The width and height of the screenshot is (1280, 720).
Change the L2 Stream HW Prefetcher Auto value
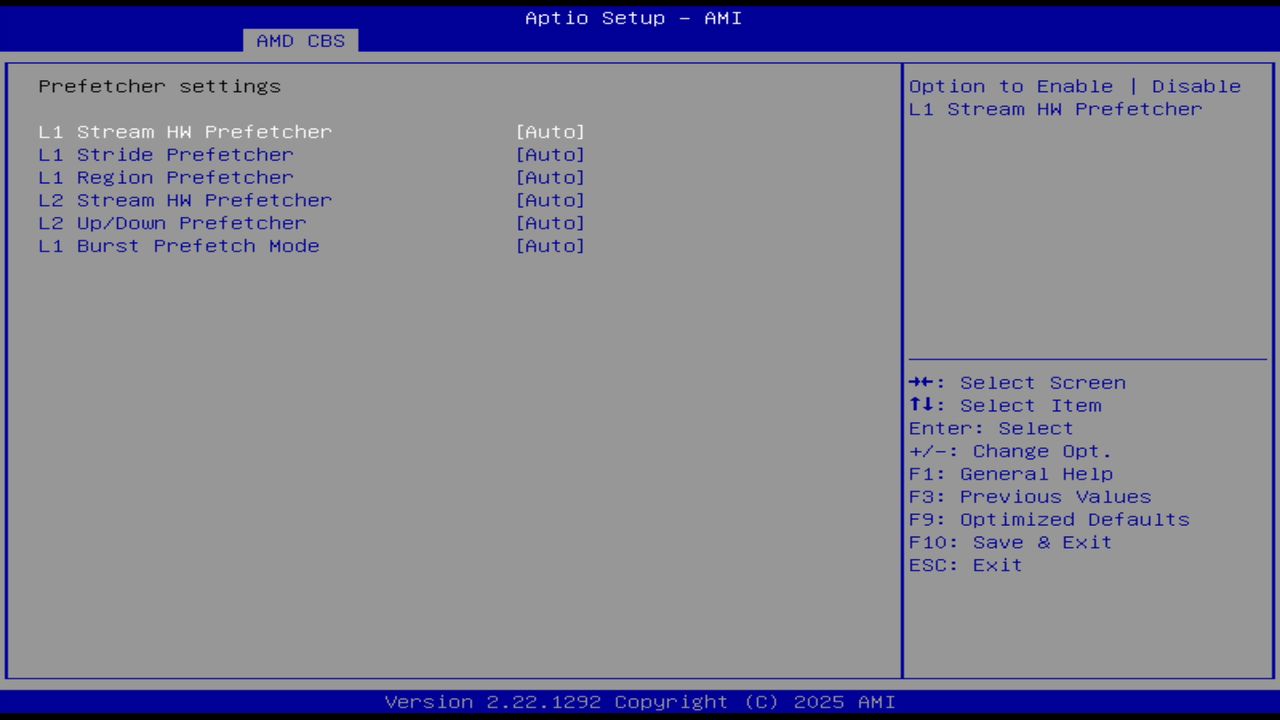point(550,201)
